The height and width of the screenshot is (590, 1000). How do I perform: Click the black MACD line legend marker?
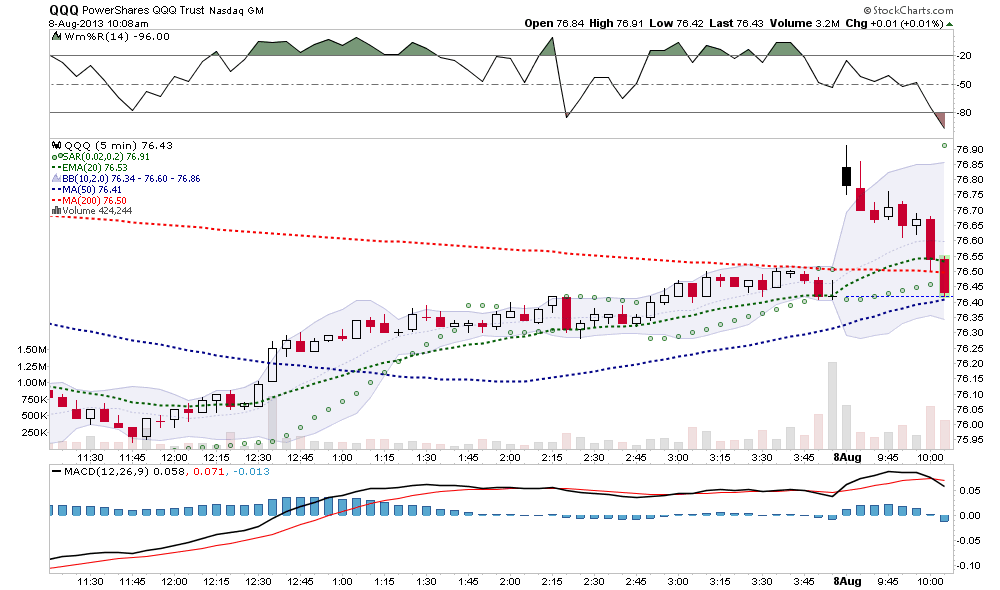click(56, 471)
